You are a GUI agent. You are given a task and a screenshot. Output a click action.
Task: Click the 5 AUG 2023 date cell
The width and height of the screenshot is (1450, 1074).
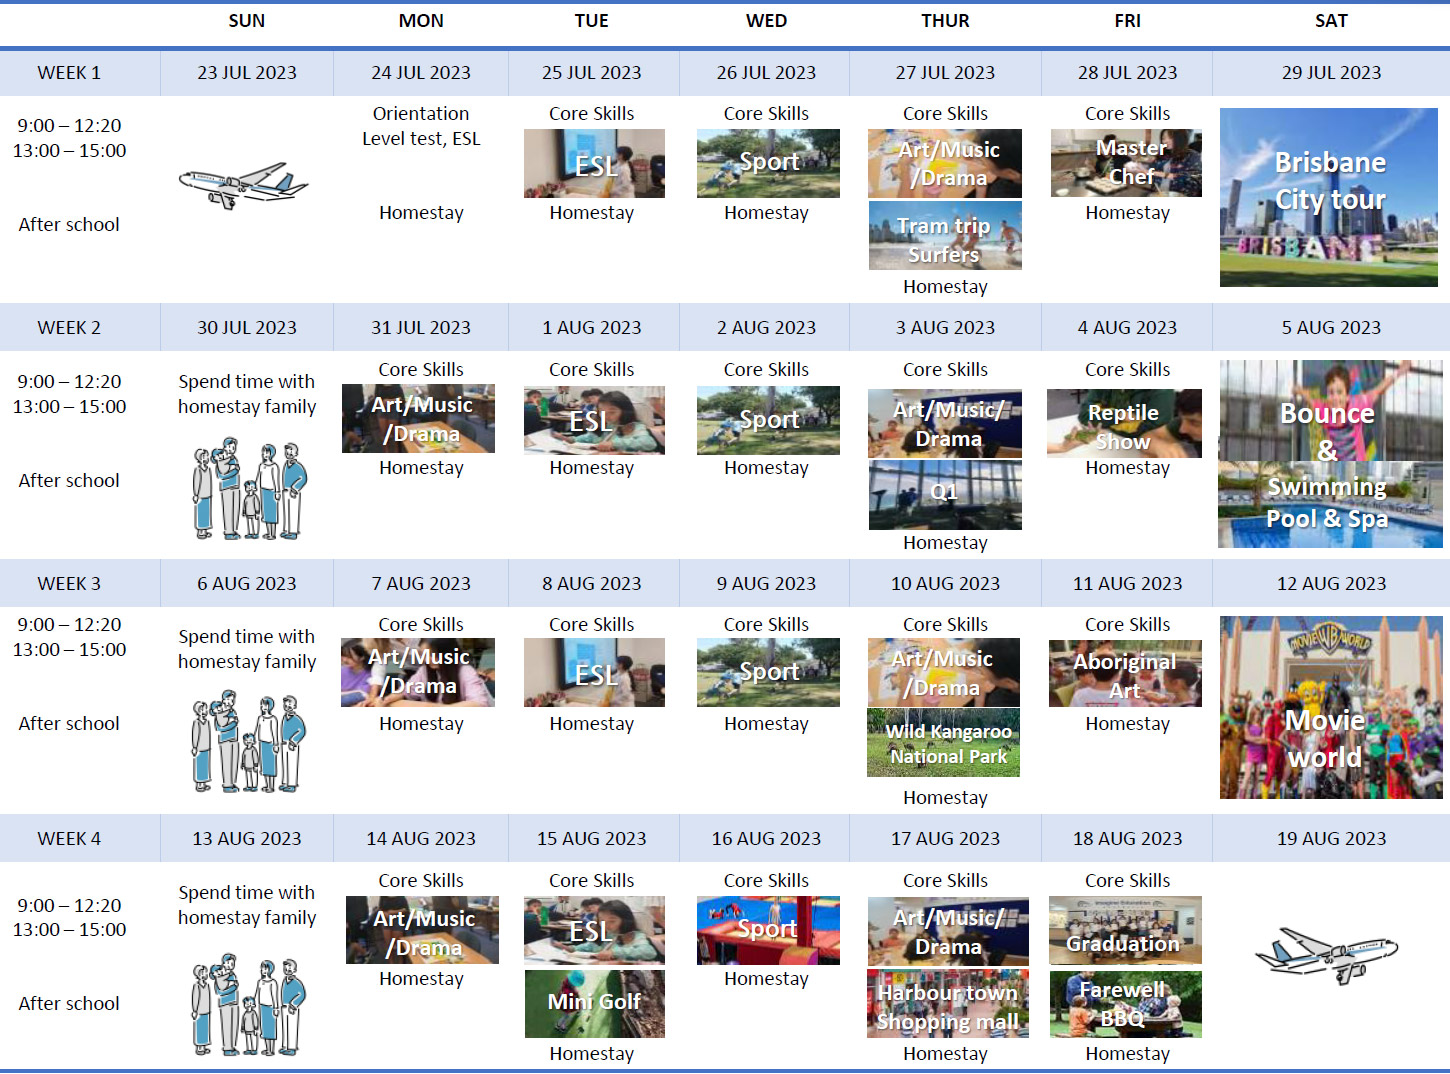(x=1331, y=328)
